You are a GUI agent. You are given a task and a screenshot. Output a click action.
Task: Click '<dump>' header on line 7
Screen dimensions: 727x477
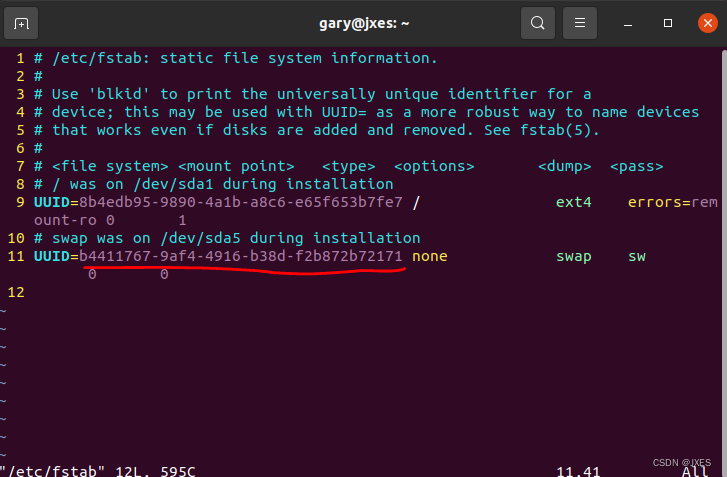(564, 166)
